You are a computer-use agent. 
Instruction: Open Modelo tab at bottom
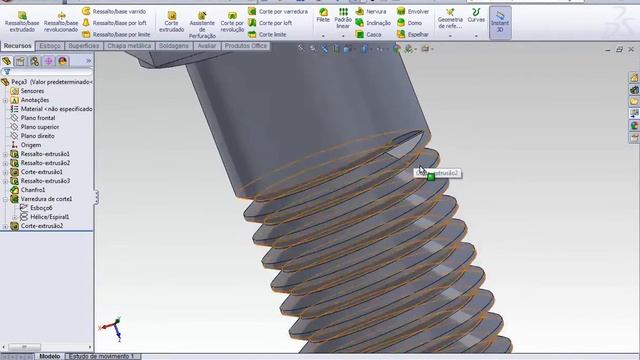[49, 356]
